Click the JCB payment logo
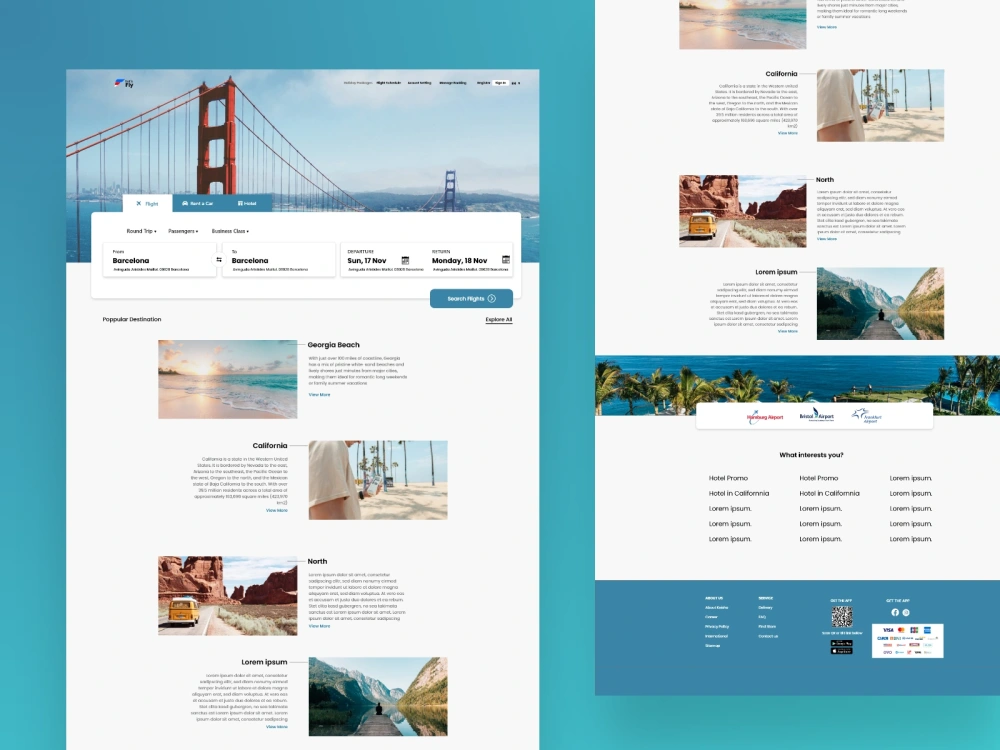 [x=914, y=629]
